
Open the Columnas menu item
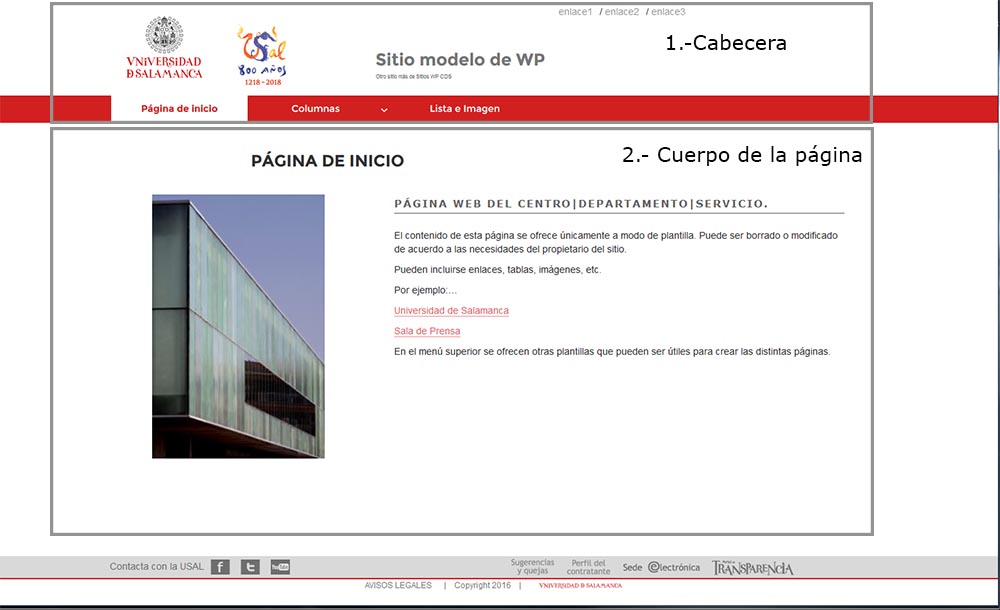315,109
